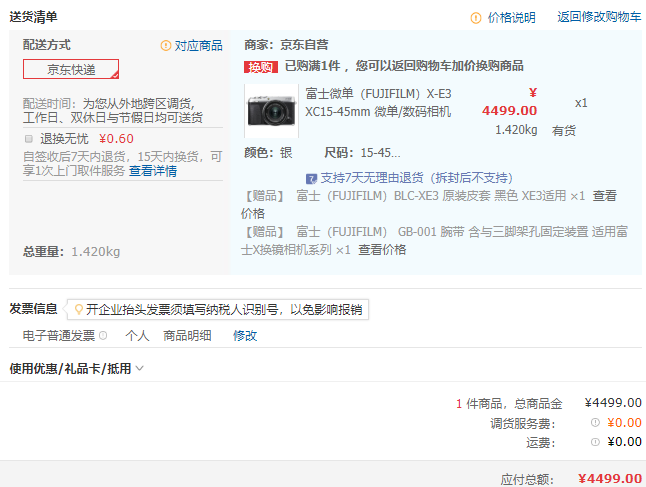Open the 价格说明 link
Image resolution: width=646 pixels, height=487 pixels.
point(511,18)
